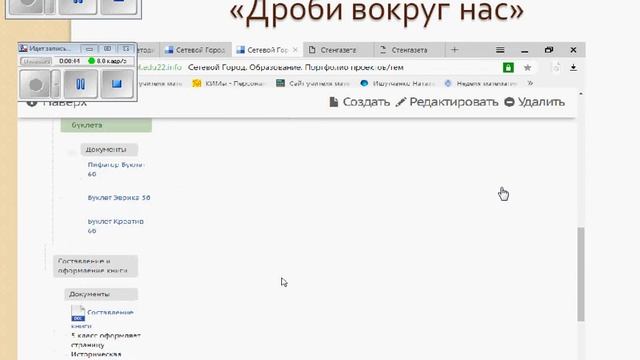Bookmark the page with the star icon
This screenshot has width=640, height=360.
click(x=527, y=68)
